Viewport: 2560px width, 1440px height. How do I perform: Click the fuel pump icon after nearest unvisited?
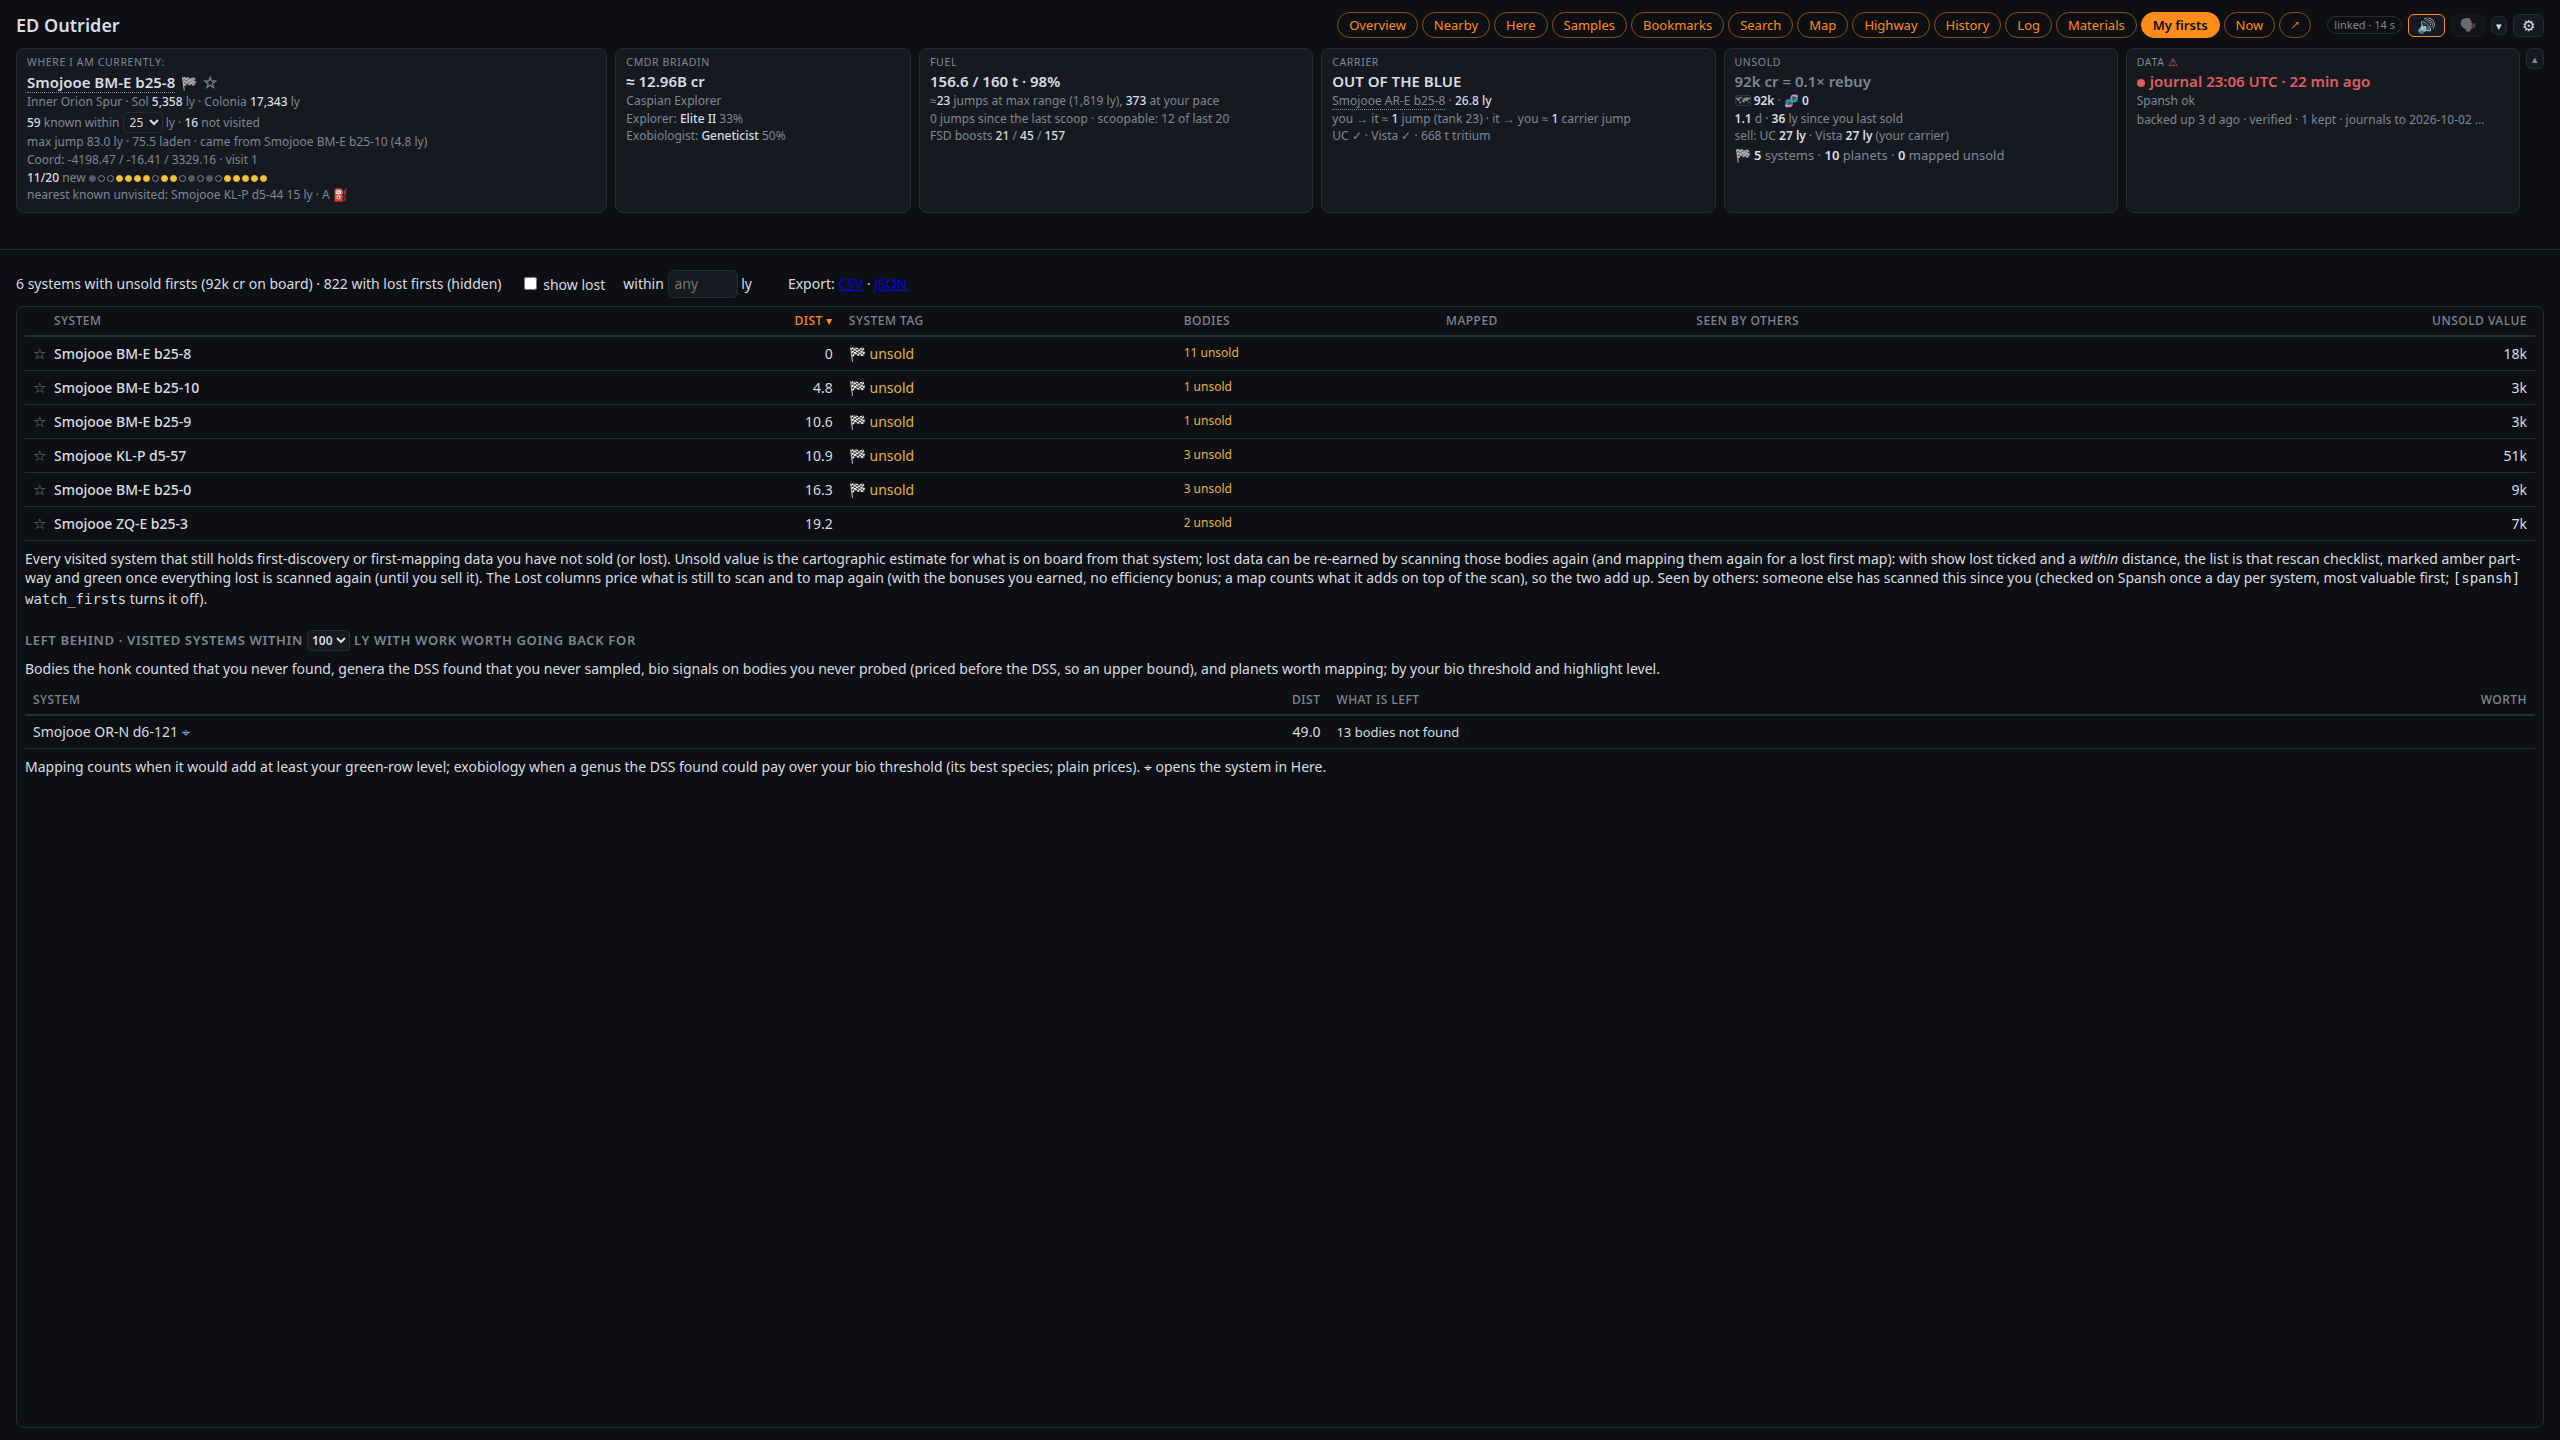[340, 195]
